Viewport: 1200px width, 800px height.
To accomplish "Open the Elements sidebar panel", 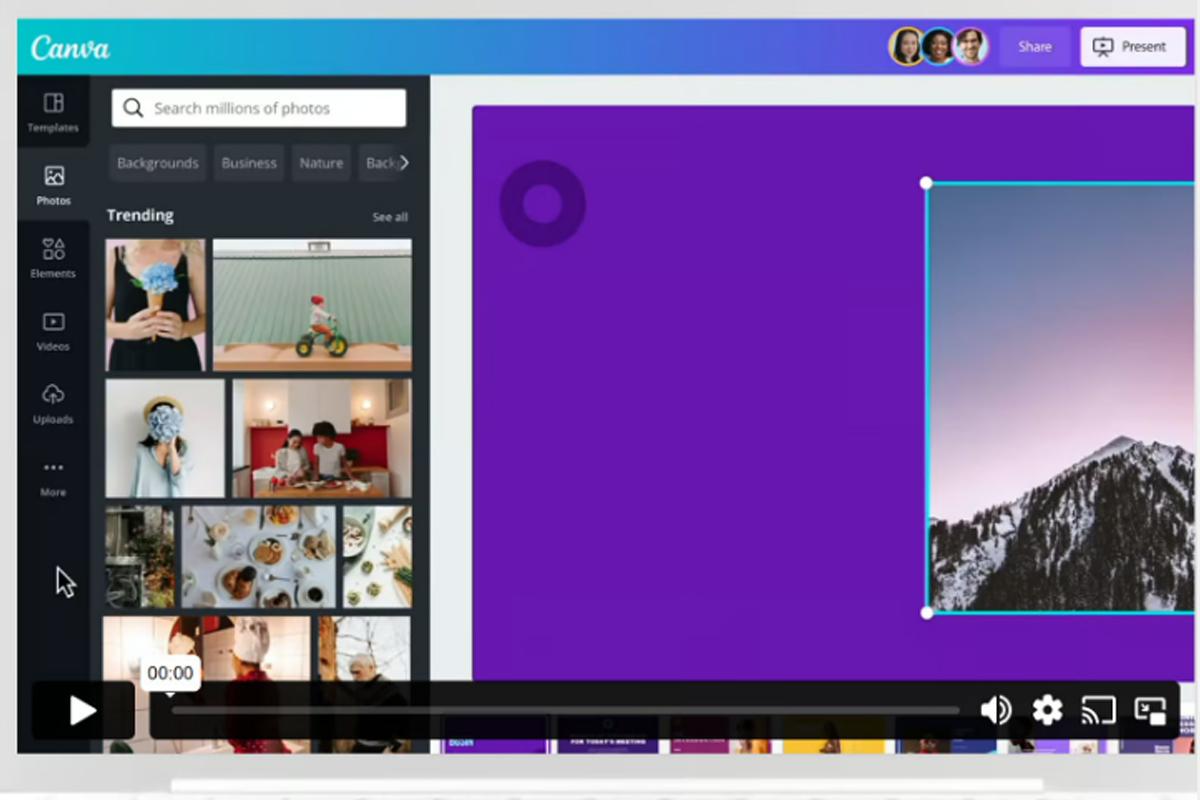I will pos(53,257).
